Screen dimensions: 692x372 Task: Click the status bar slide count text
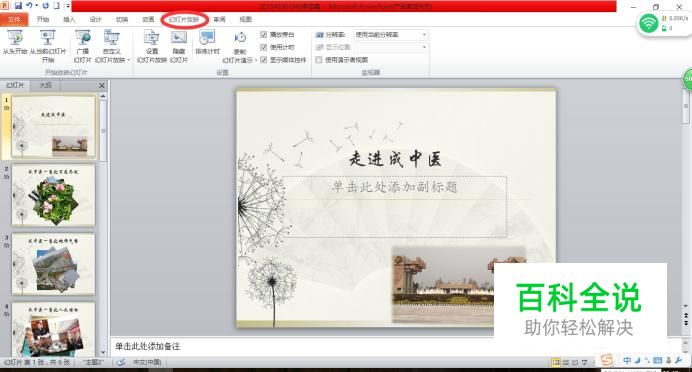tap(37, 362)
